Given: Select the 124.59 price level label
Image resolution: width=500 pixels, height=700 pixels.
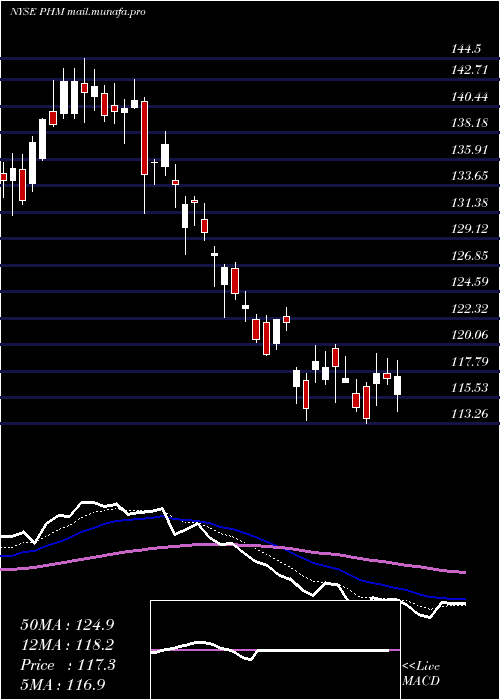Looking at the screenshot, I should pos(470,282).
